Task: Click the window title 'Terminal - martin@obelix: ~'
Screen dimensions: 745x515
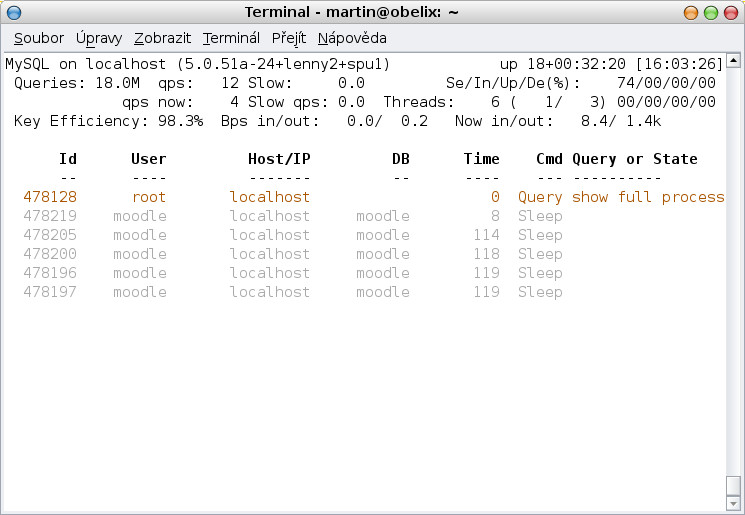Action: pos(352,12)
